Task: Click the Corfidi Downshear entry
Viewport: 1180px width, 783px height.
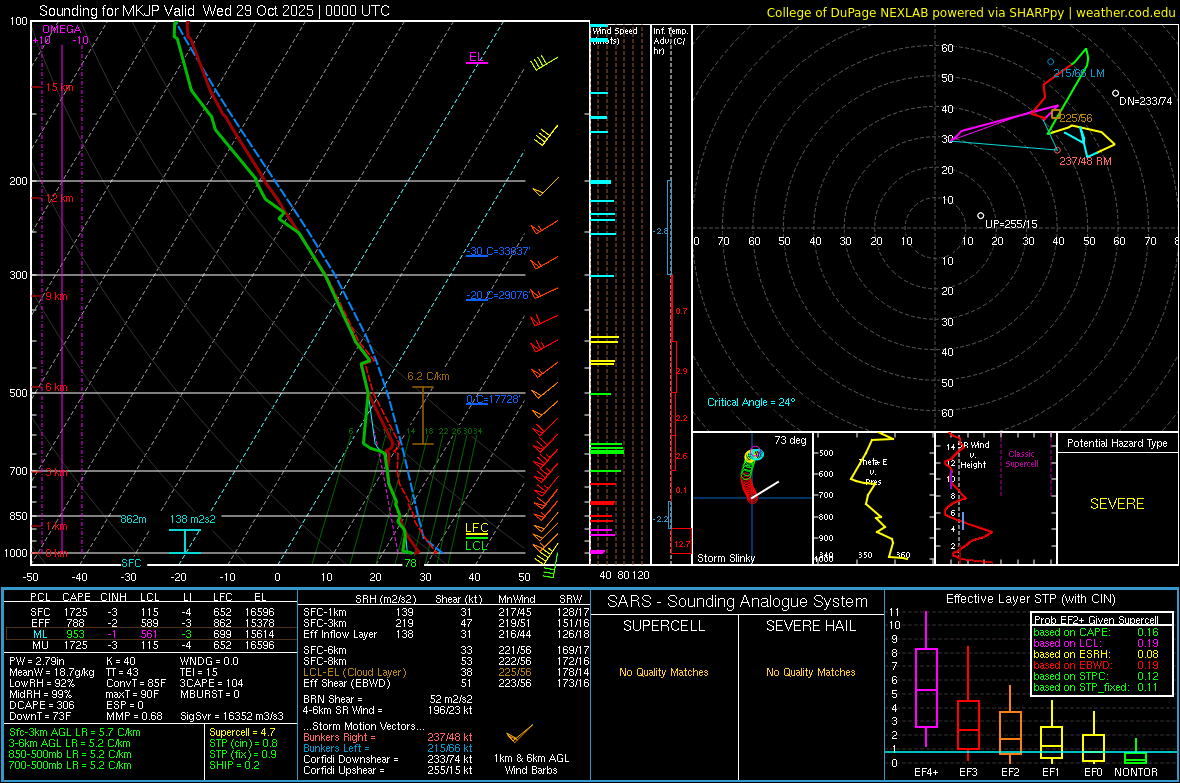Action: 388,760
